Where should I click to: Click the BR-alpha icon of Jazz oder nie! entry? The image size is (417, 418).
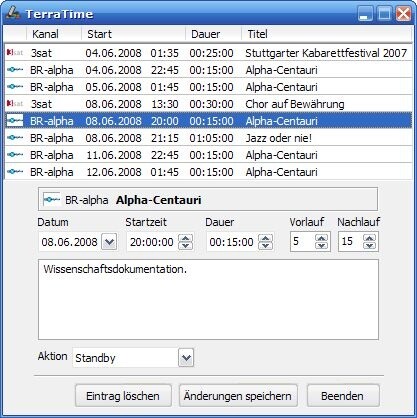tap(15, 138)
